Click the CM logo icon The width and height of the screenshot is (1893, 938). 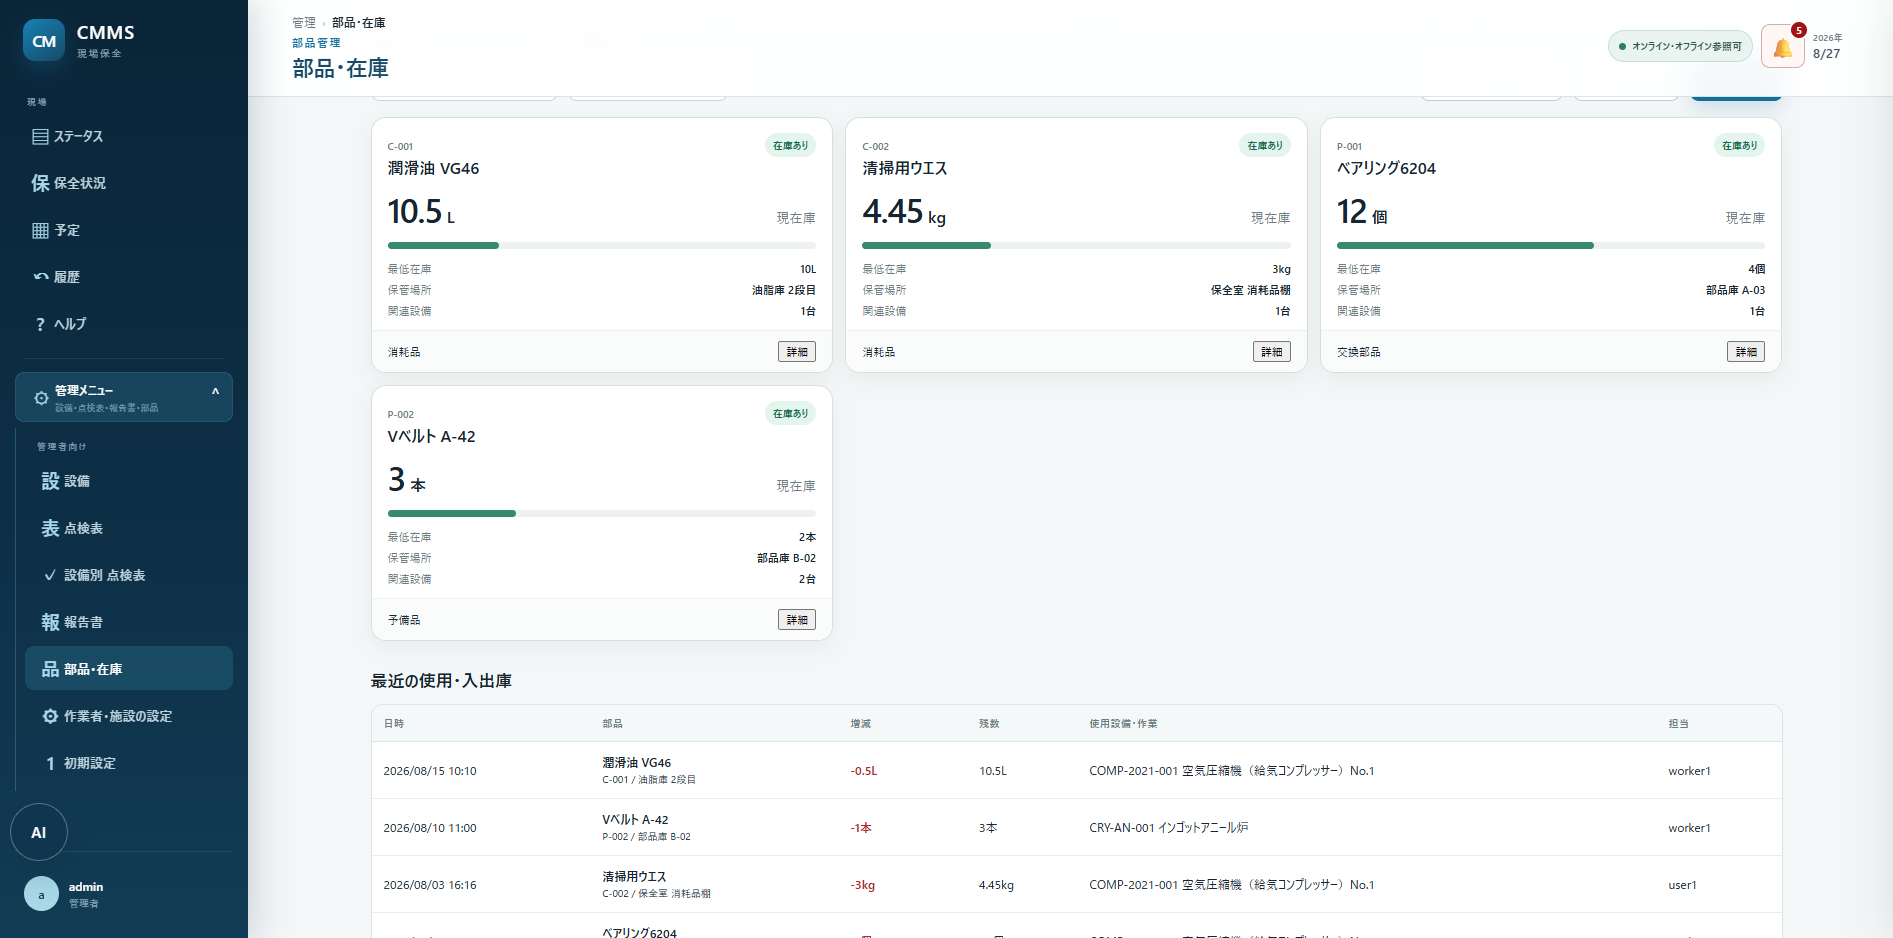point(44,41)
